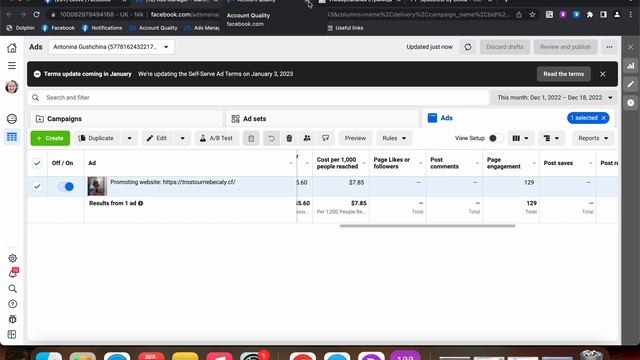Open the hamburger menu in left sidebar
This screenshot has height=360, width=640.
coord(12,66)
